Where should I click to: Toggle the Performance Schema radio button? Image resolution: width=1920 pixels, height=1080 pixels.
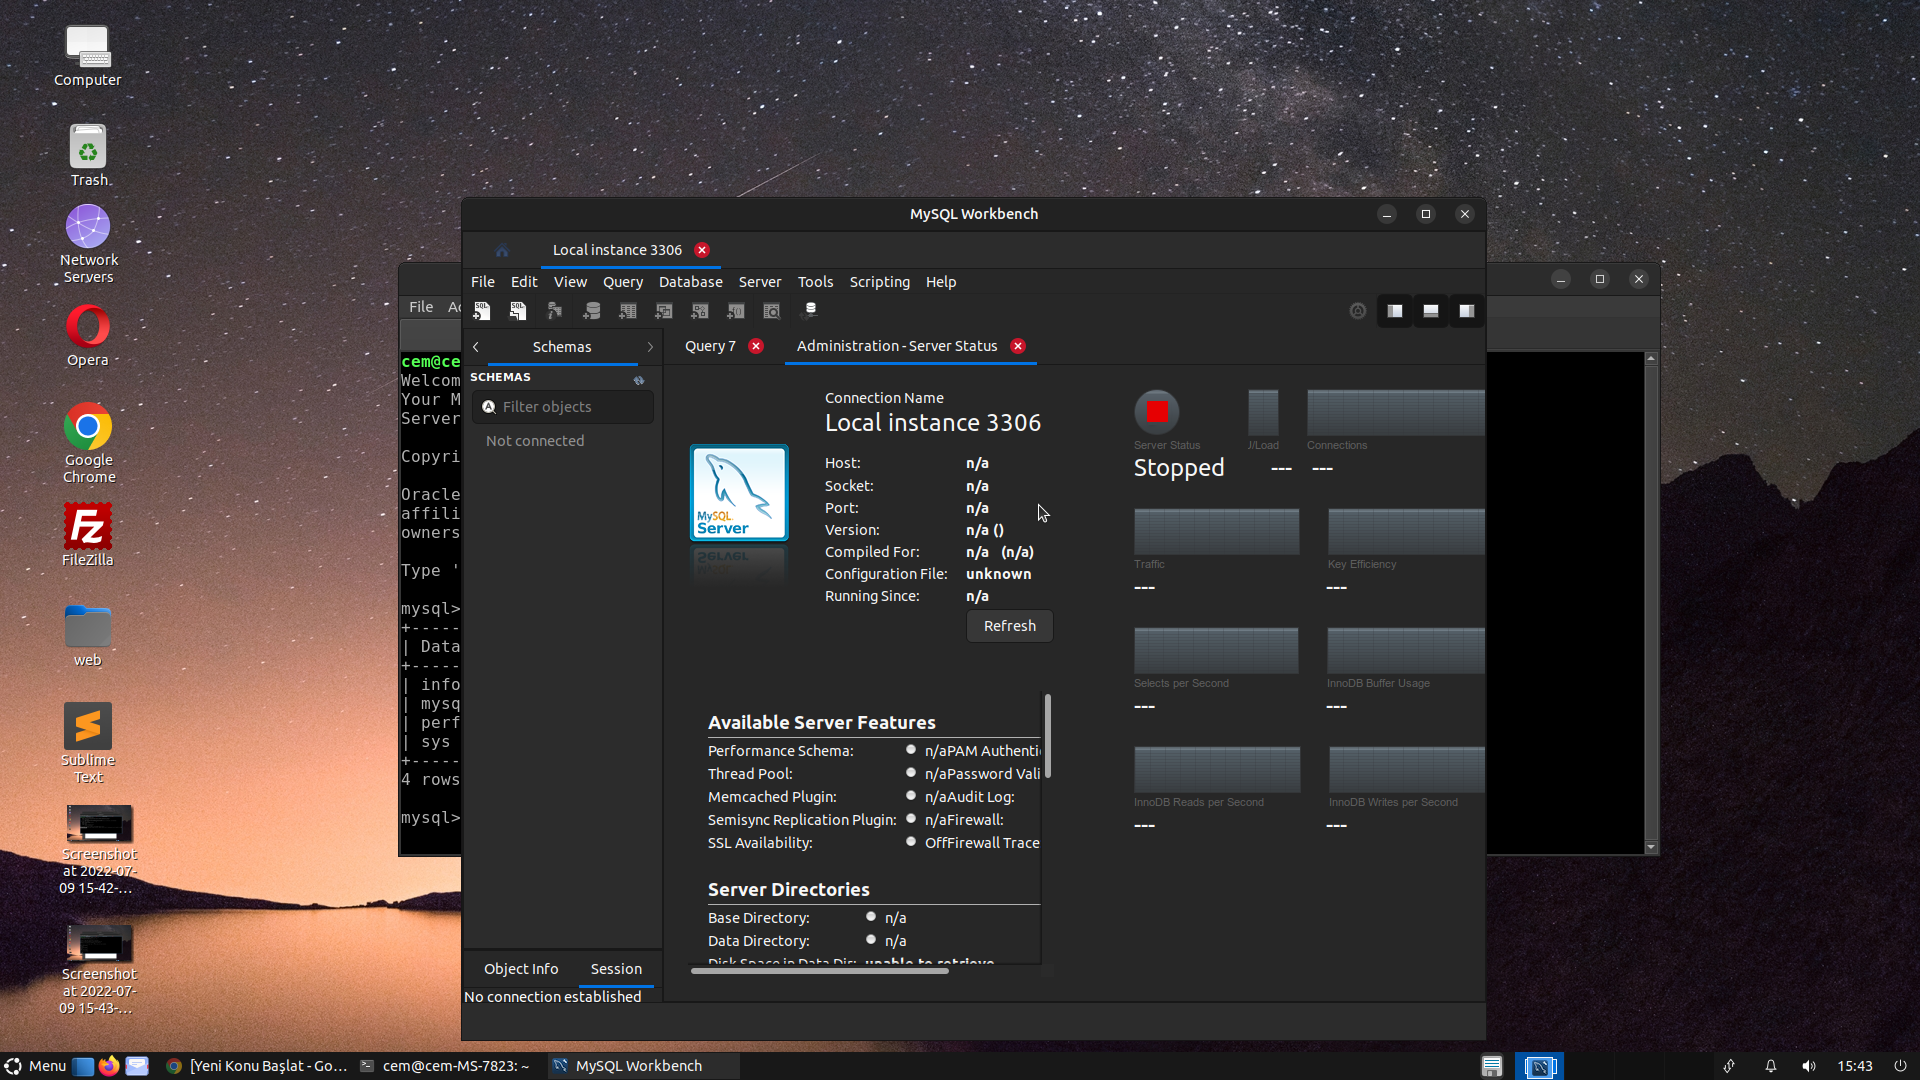(x=911, y=749)
